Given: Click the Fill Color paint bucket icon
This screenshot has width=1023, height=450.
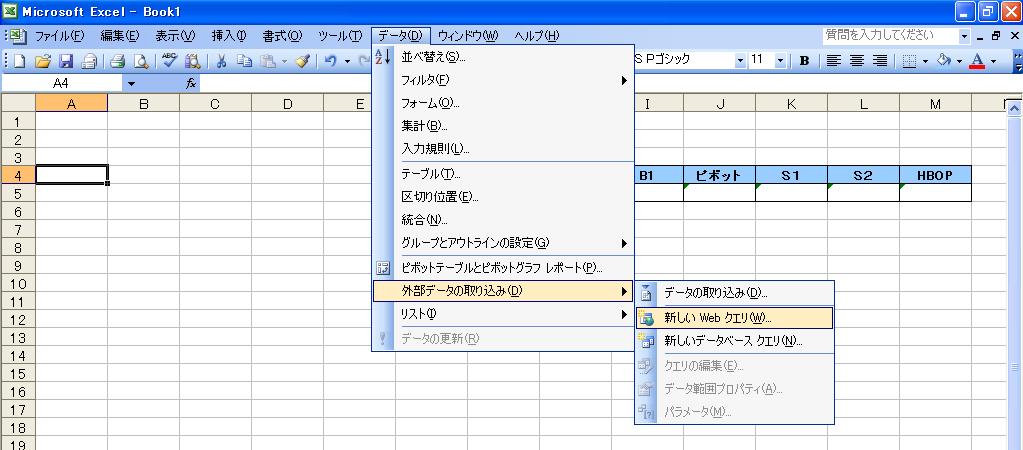Looking at the screenshot, I should tap(943, 61).
